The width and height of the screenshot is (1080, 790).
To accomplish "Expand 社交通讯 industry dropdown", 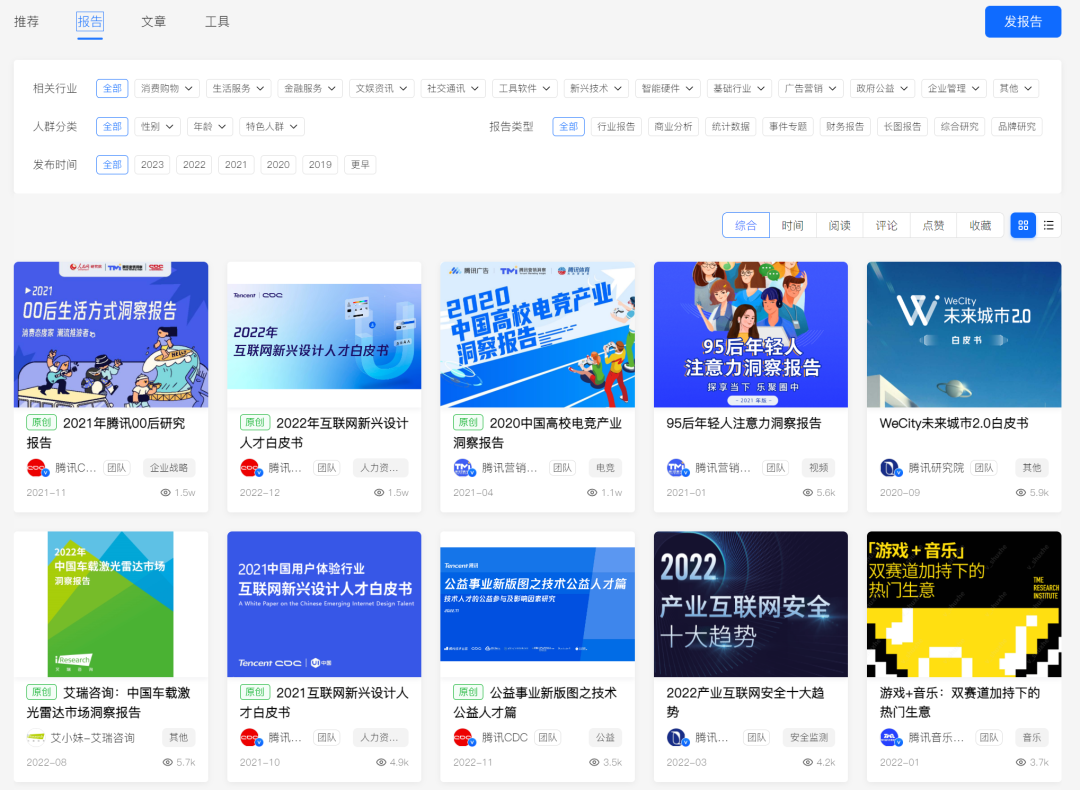I will [453, 88].
